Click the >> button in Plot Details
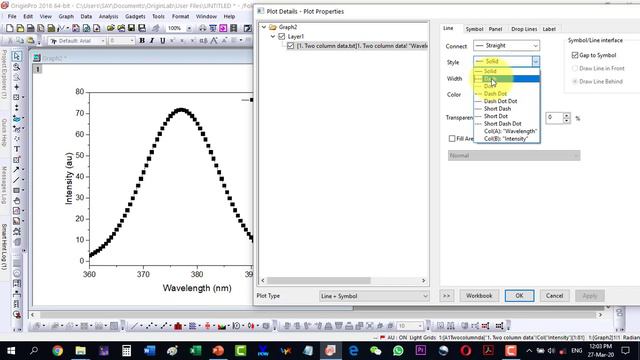 [446, 296]
